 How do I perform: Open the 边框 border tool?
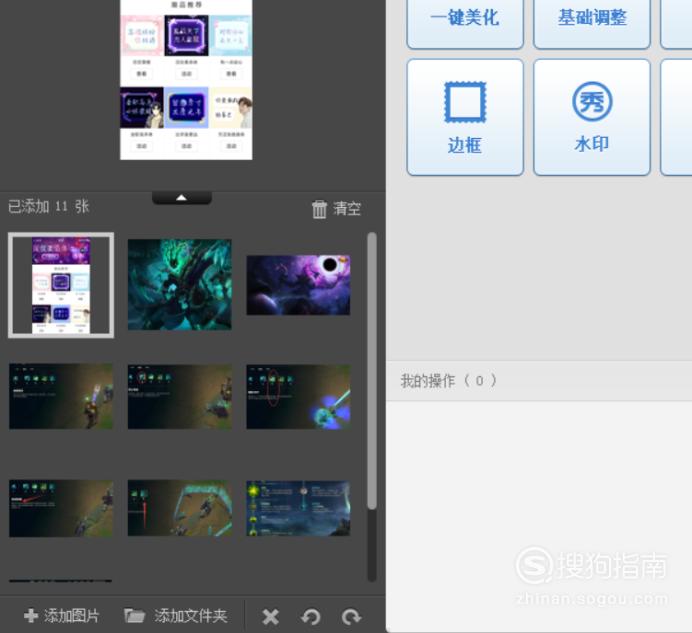[x=465, y=117]
